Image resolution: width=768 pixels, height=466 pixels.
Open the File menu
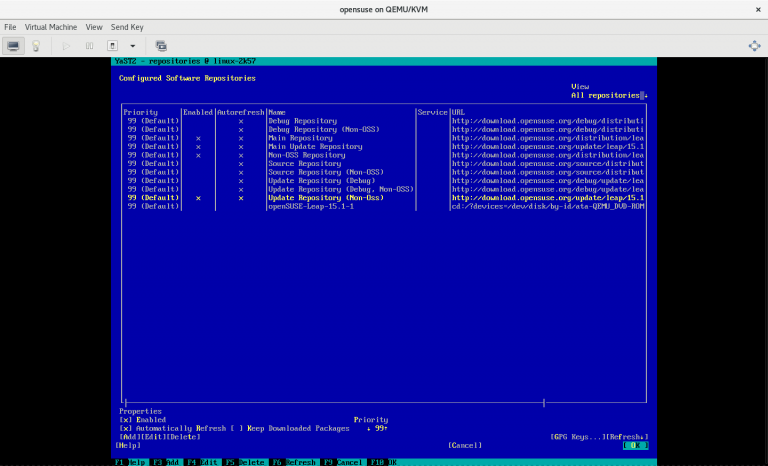pyautogui.click(x=10, y=27)
